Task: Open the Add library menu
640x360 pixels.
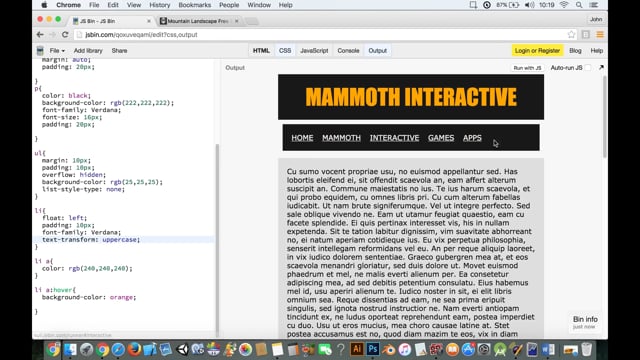Action: click(x=88, y=51)
